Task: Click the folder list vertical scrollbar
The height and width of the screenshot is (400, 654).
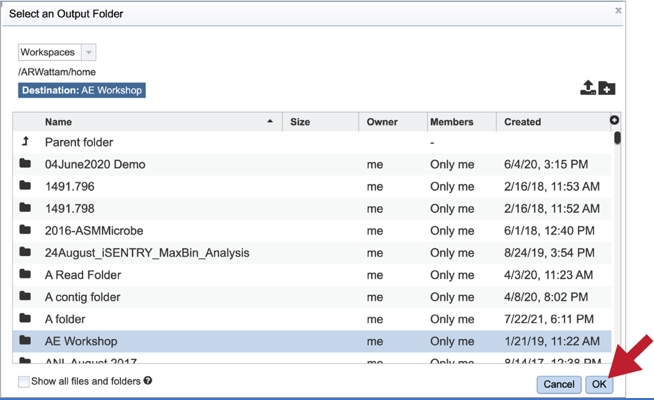Action: pyautogui.click(x=617, y=246)
